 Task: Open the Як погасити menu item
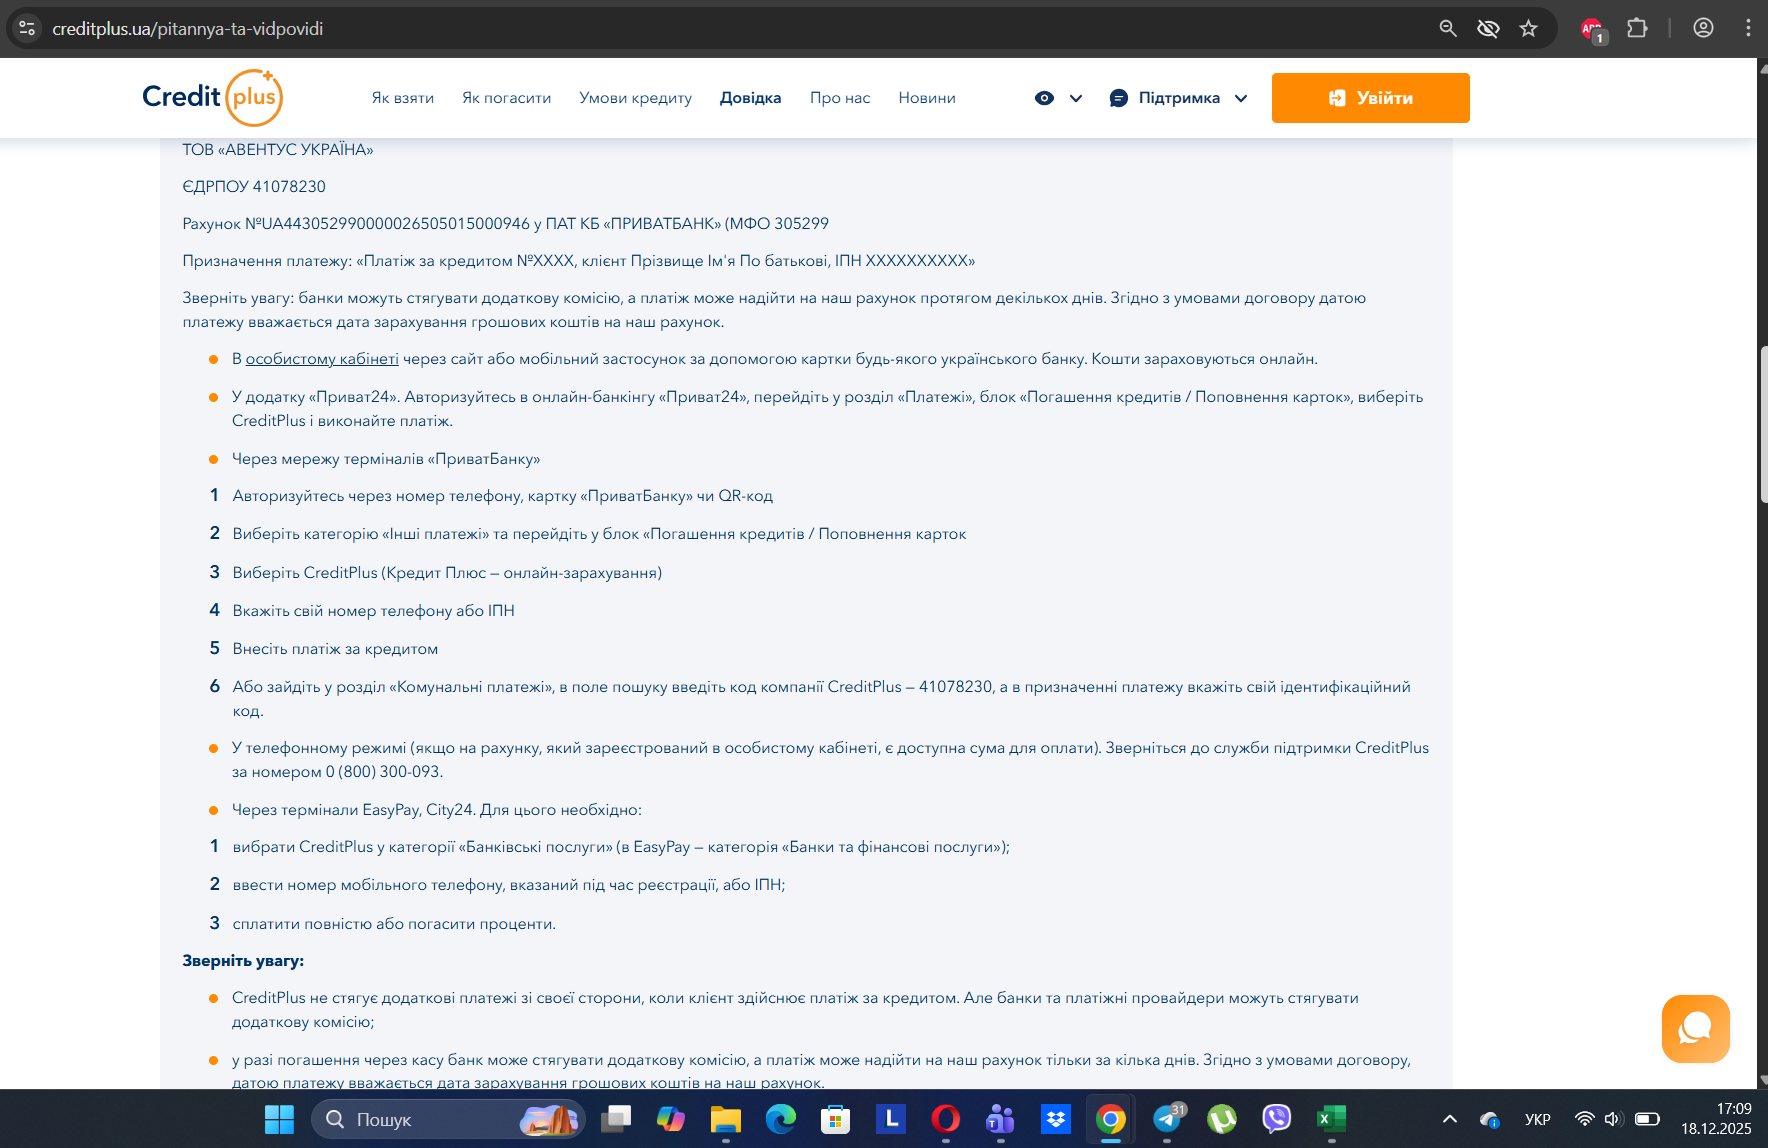(507, 98)
